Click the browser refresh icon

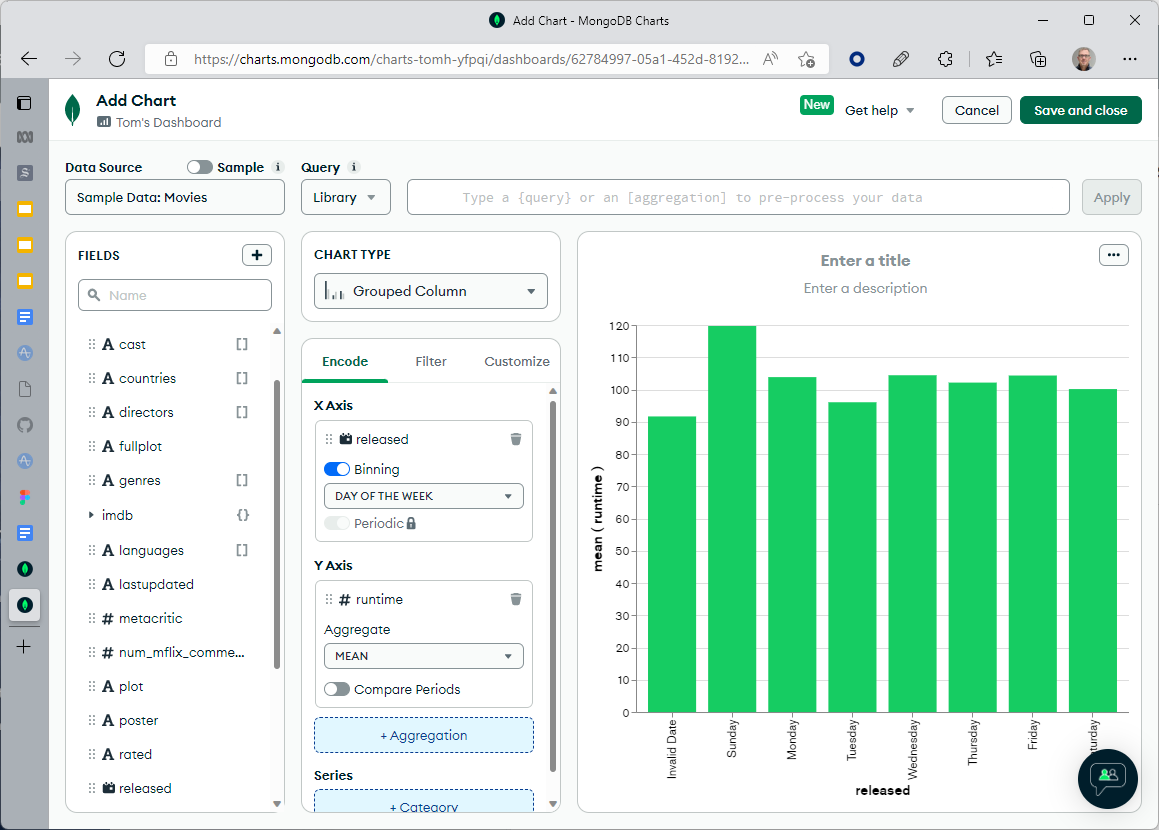[x=117, y=59]
